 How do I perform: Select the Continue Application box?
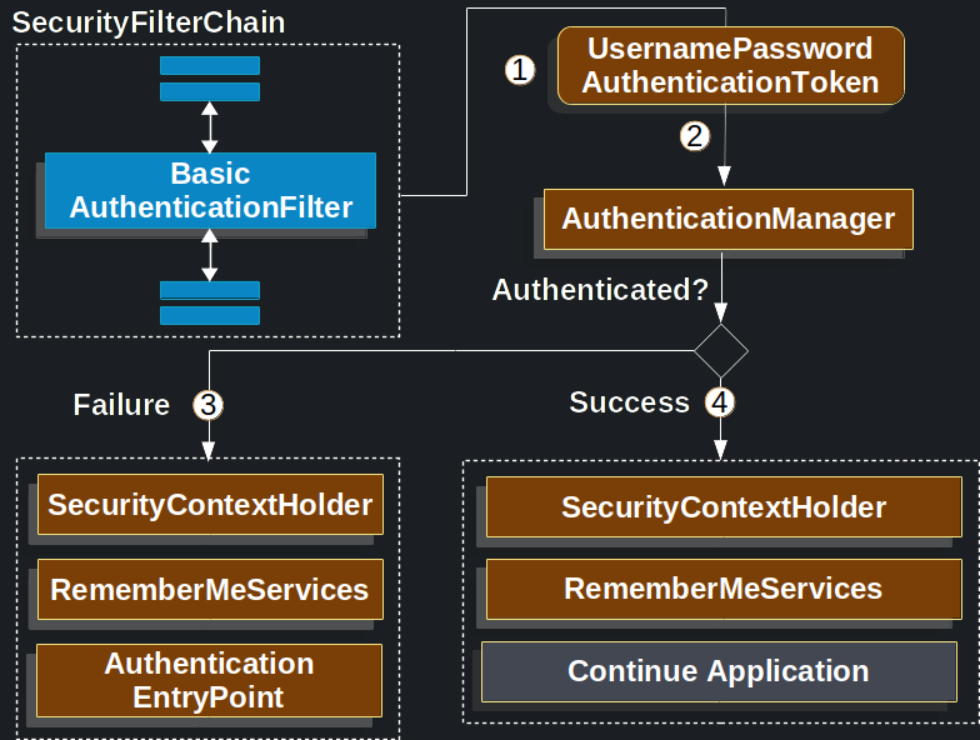tap(719, 671)
